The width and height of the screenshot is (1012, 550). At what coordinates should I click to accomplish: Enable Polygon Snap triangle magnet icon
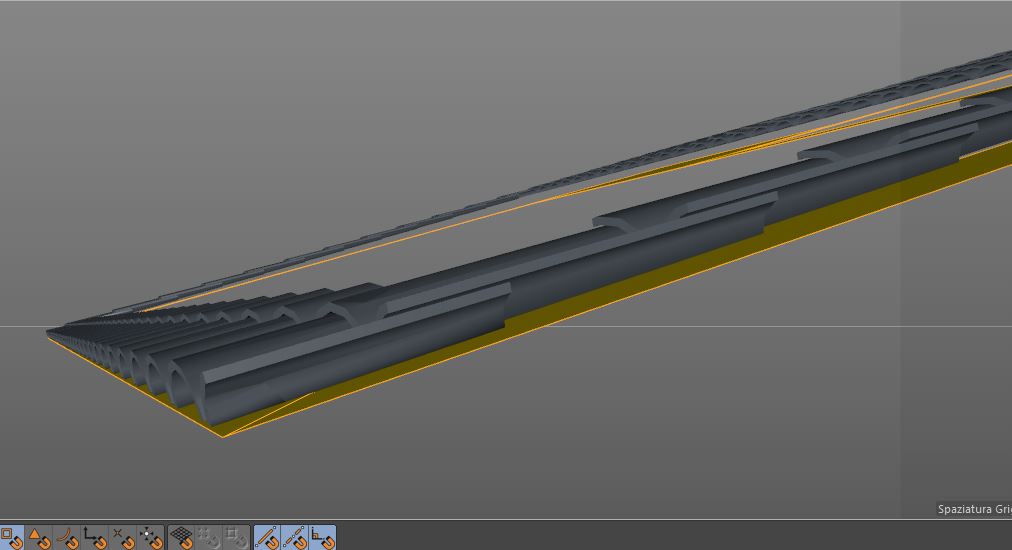click(39, 538)
